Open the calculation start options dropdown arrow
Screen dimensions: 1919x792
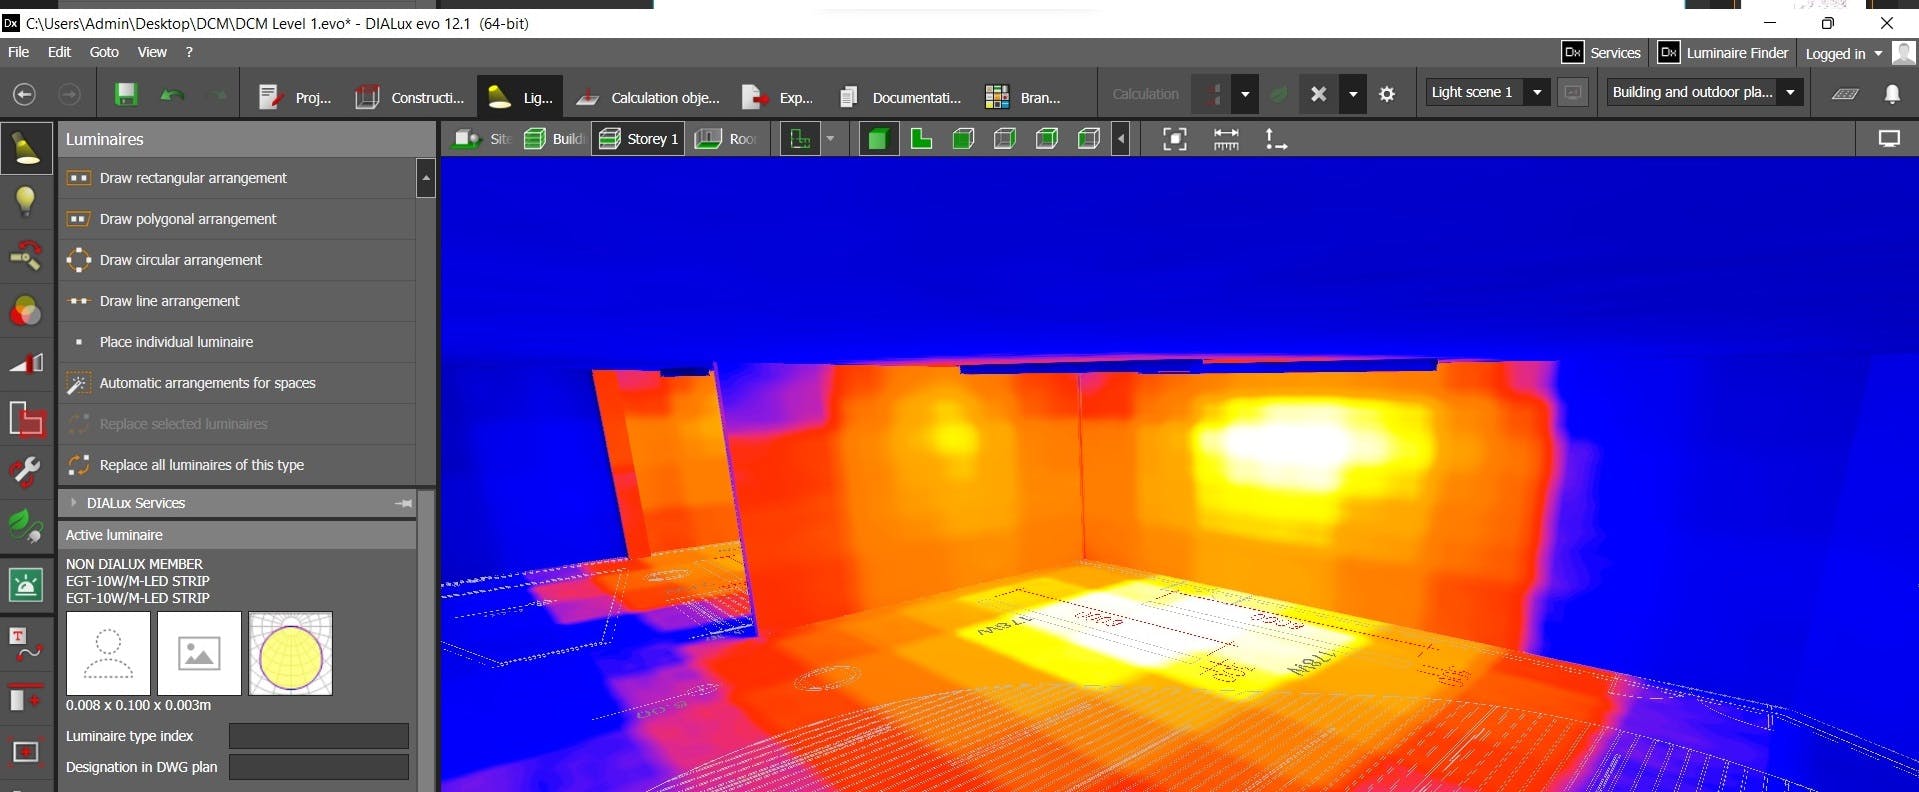(x=1245, y=94)
